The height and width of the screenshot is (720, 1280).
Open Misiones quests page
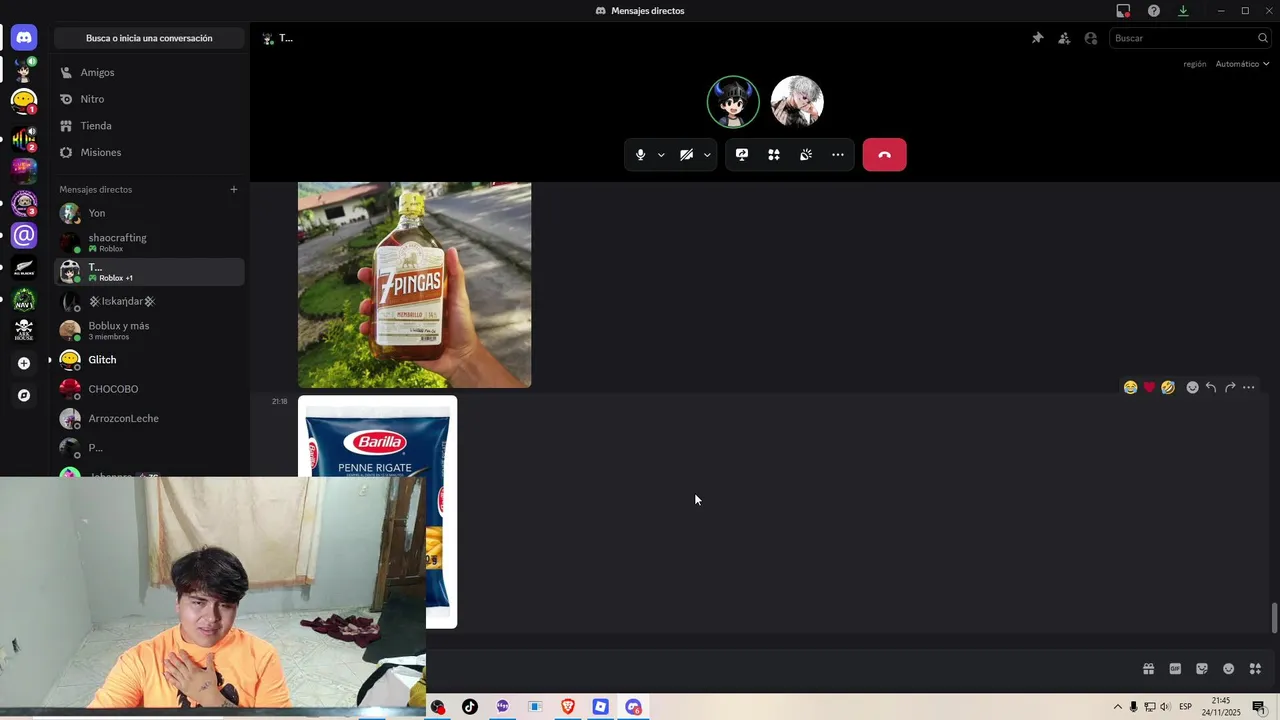pyautogui.click(x=149, y=152)
